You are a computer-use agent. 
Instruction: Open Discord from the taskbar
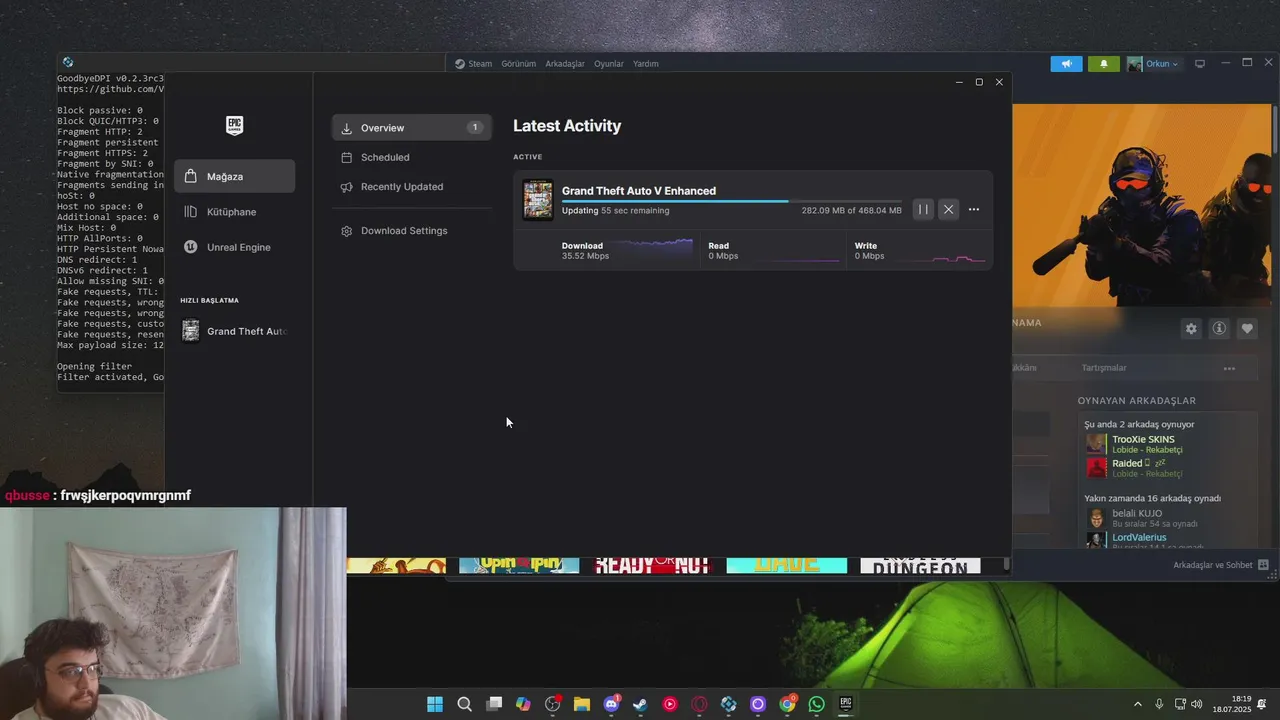[611, 704]
